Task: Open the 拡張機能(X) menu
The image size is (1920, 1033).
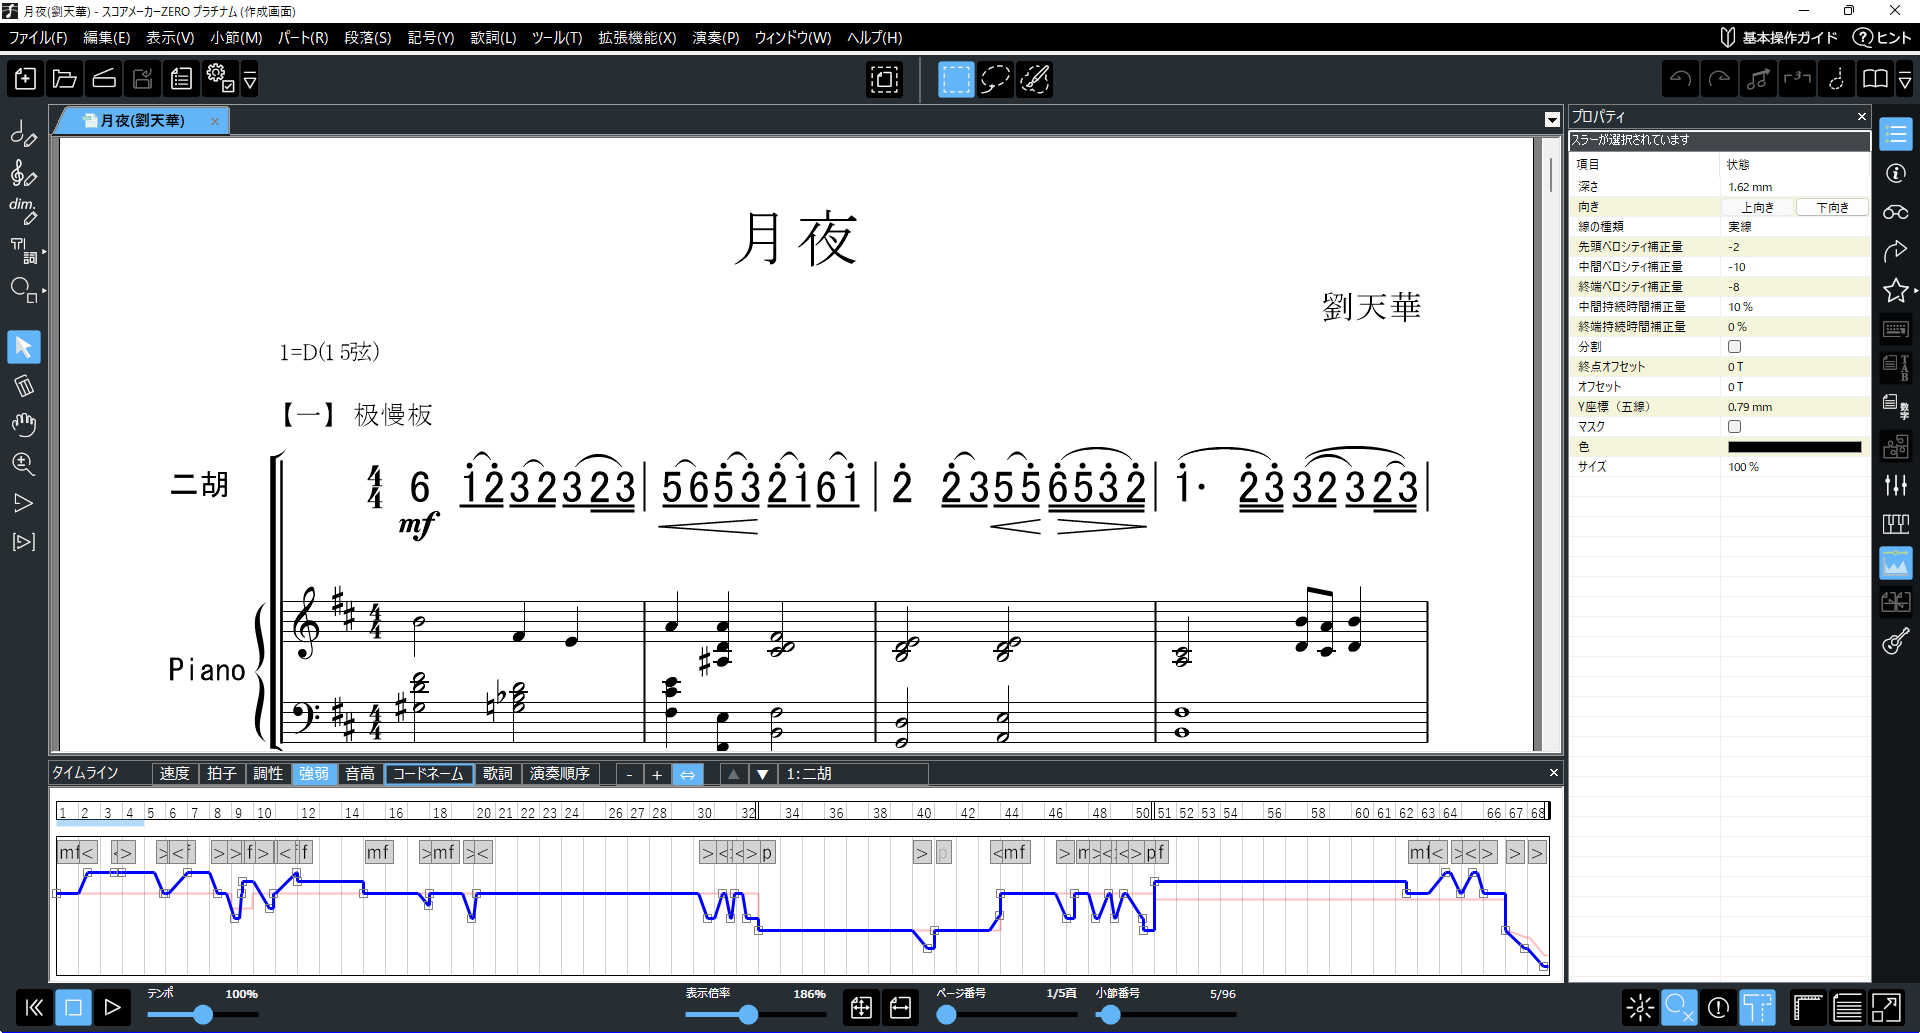Action: pos(637,38)
